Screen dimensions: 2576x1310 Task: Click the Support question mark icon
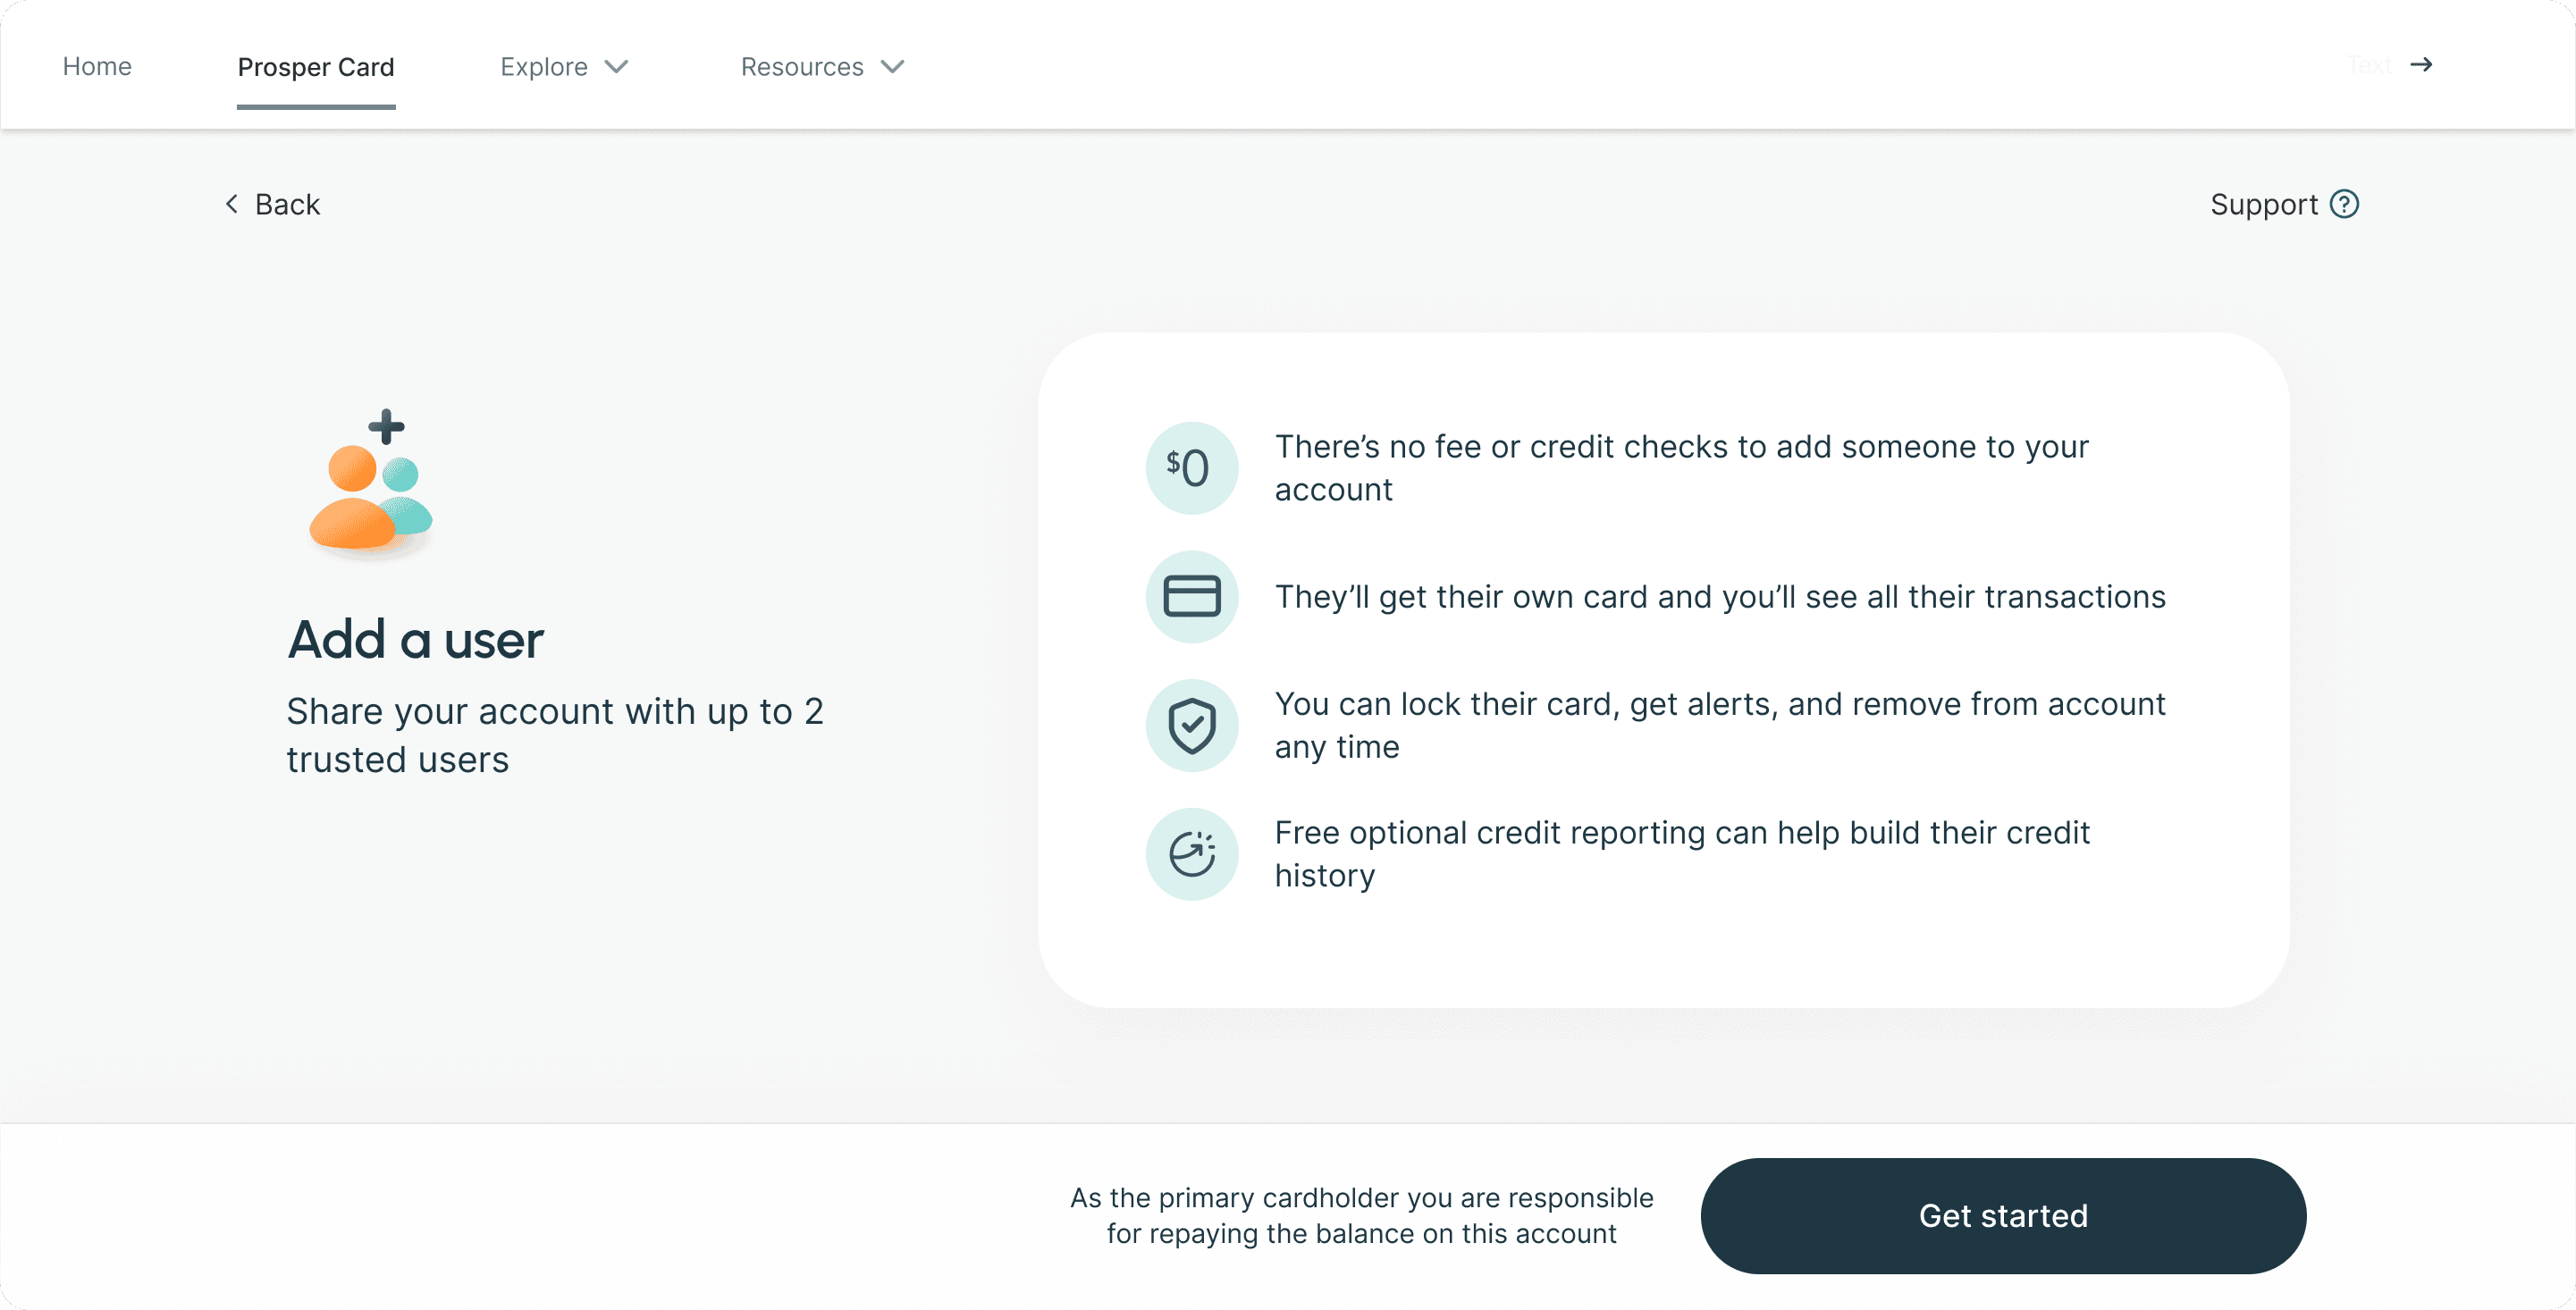[2344, 204]
